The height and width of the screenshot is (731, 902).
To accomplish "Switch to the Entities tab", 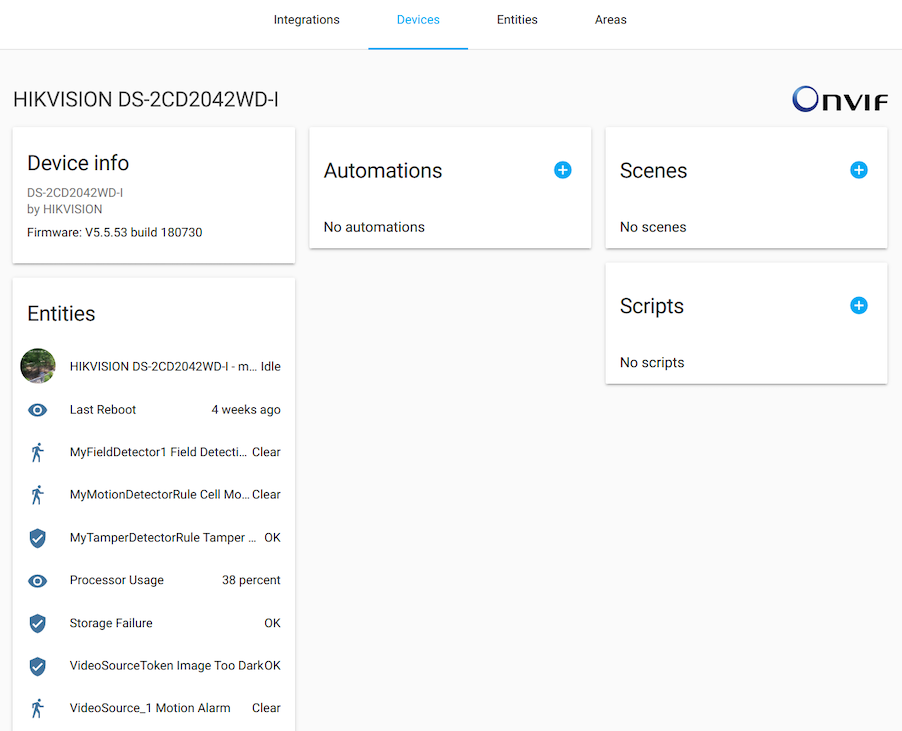I will pyautogui.click(x=517, y=19).
